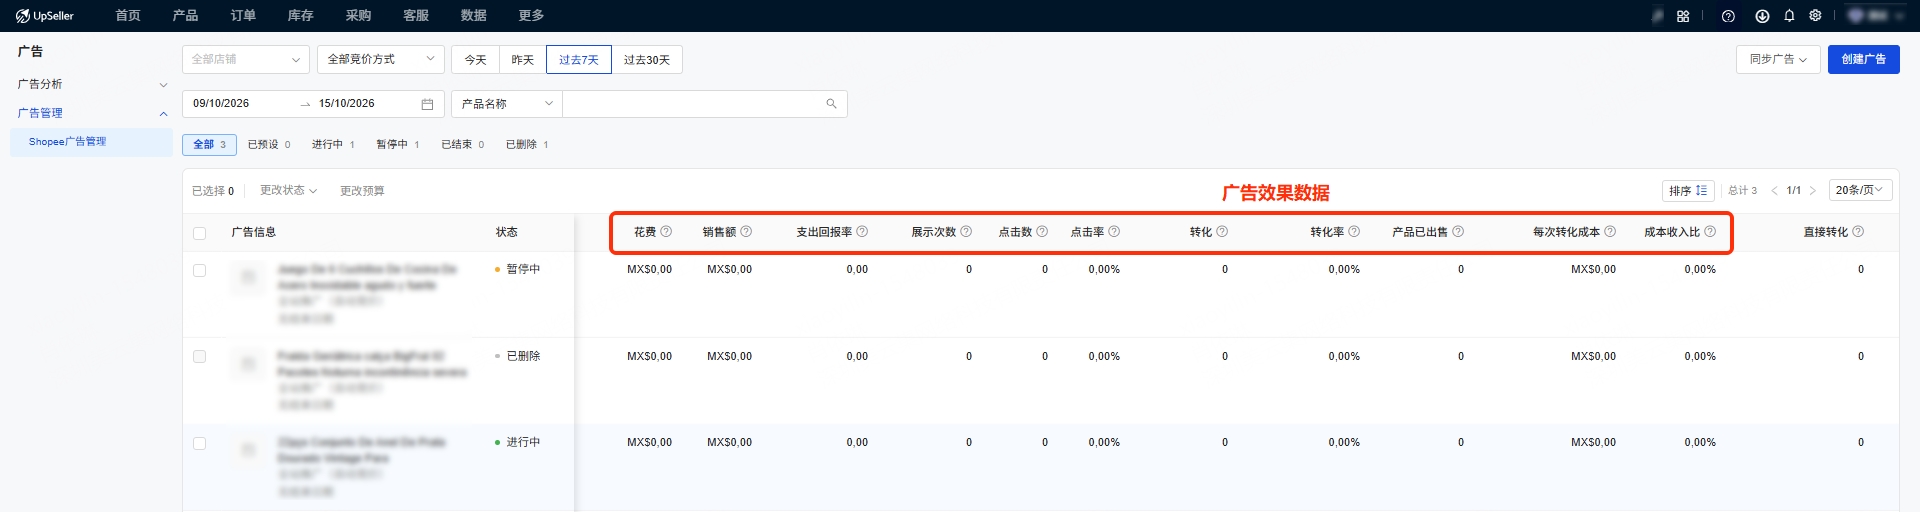Switch to the 已删除 status filter tab
Viewport: 1920px width, 512px height.
click(x=527, y=145)
